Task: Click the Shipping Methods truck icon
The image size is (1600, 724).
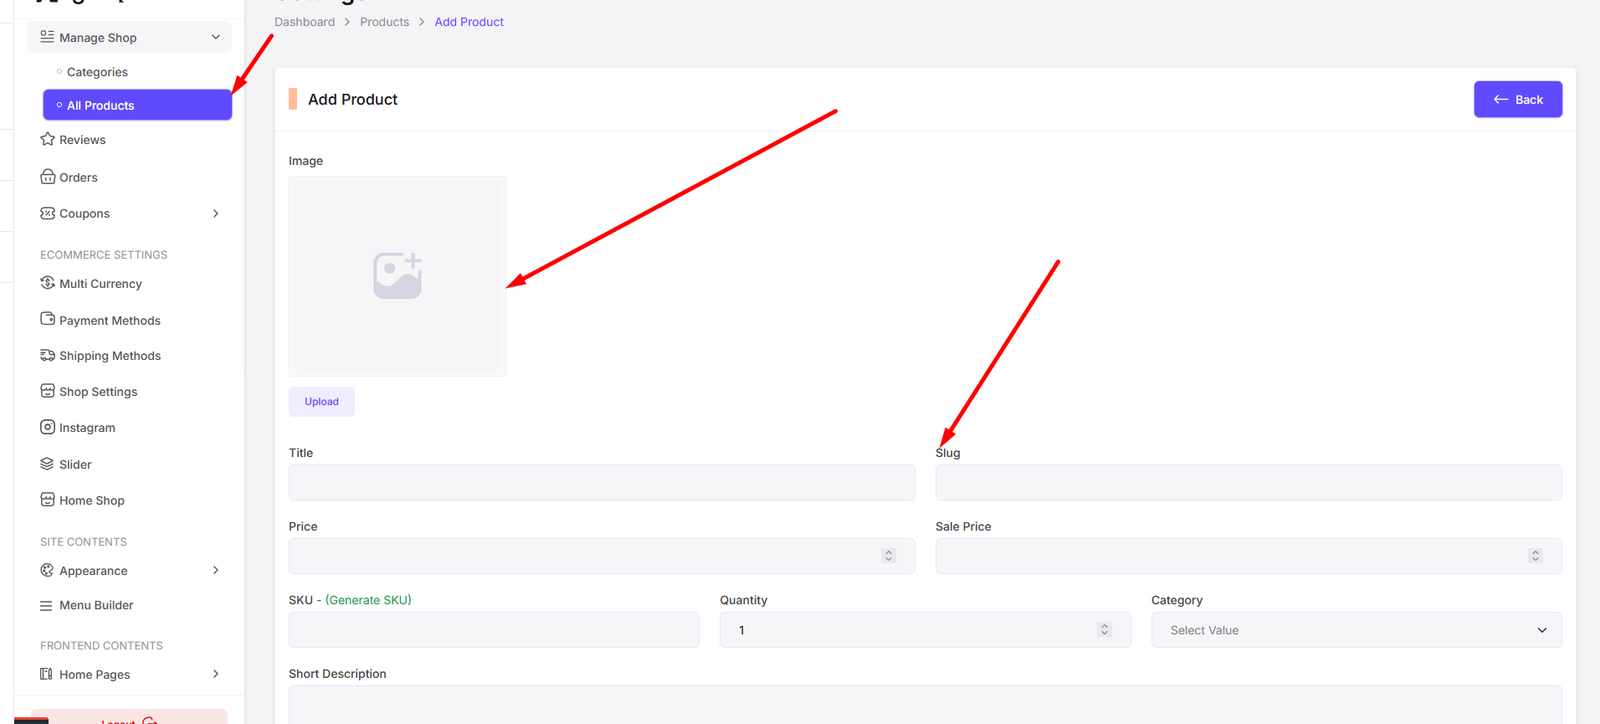Action: tap(47, 355)
